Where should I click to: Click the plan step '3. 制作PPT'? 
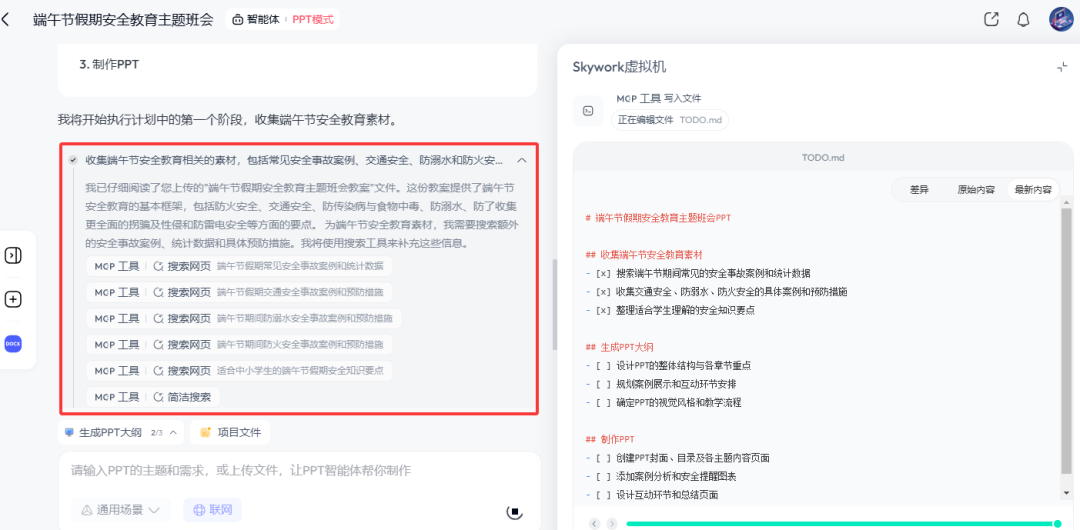point(110,65)
